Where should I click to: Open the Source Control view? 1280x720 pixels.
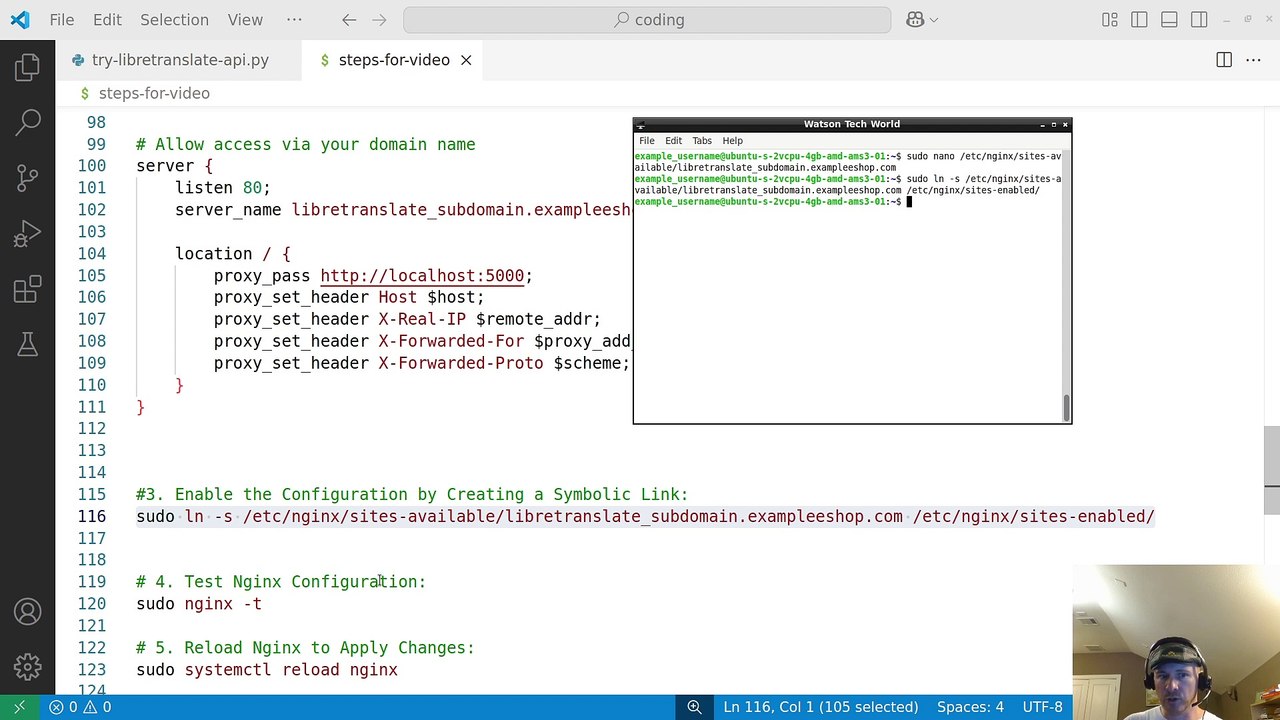pyautogui.click(x=27, y=179)
